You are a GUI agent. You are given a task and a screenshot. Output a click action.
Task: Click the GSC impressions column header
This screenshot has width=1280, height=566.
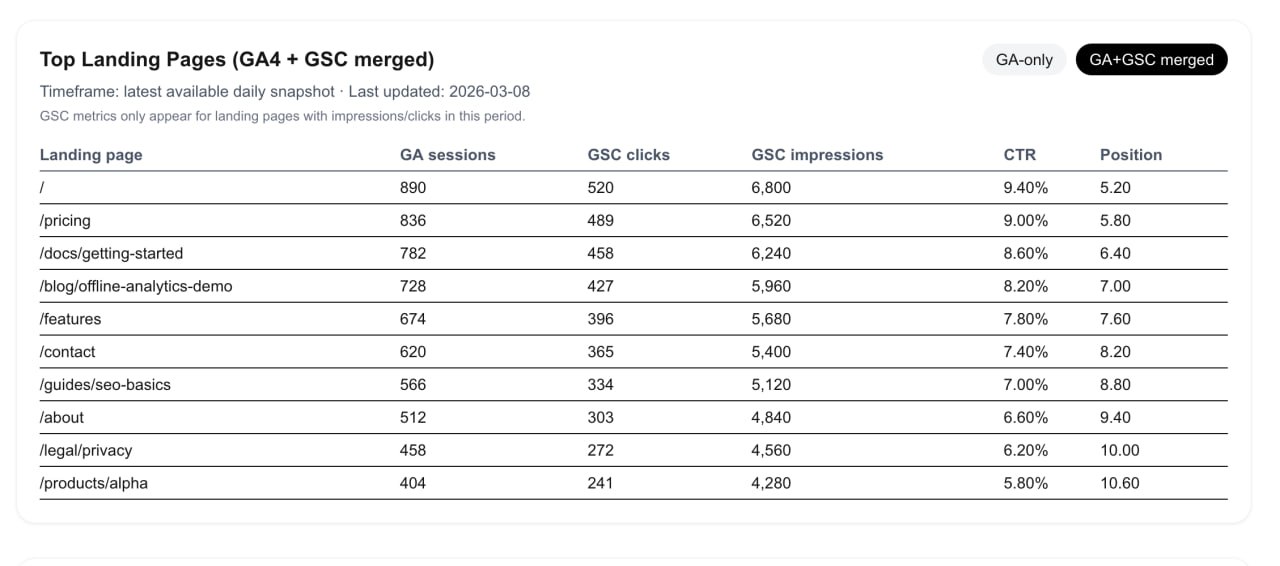(x=817, y=155)
